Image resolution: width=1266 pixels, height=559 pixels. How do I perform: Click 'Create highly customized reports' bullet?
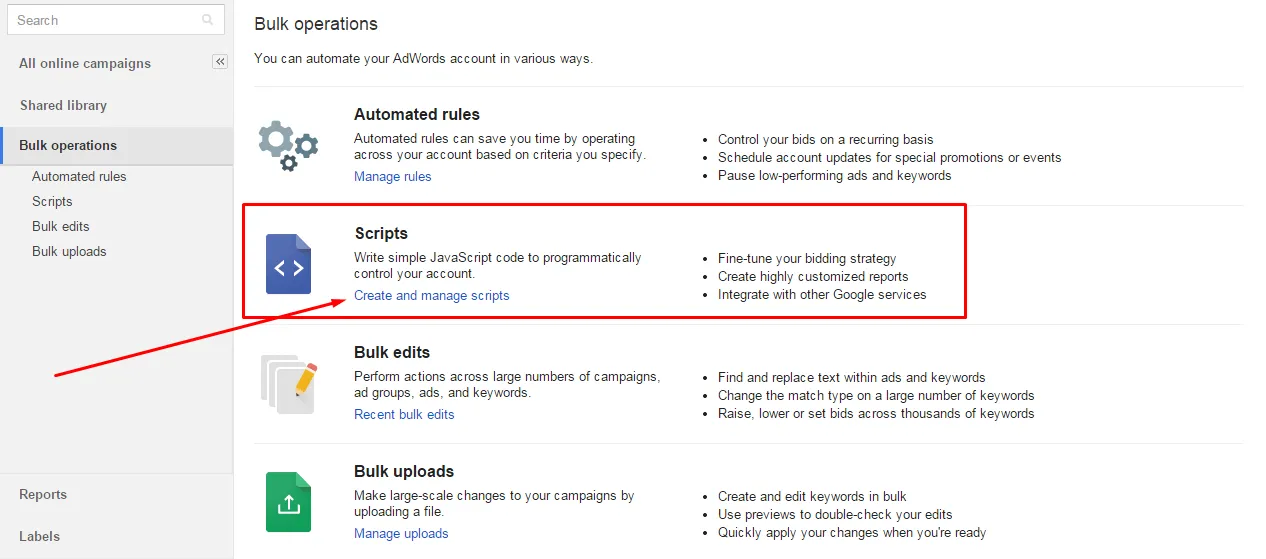(x=813, y=276)
